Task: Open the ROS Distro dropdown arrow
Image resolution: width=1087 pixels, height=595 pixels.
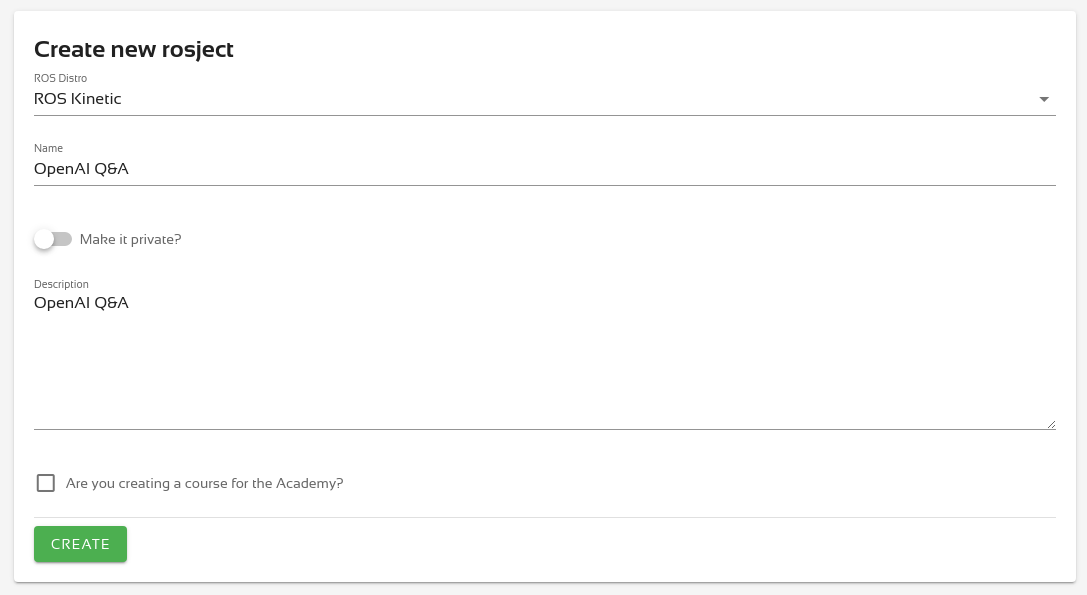Action: click(1043, 99)
